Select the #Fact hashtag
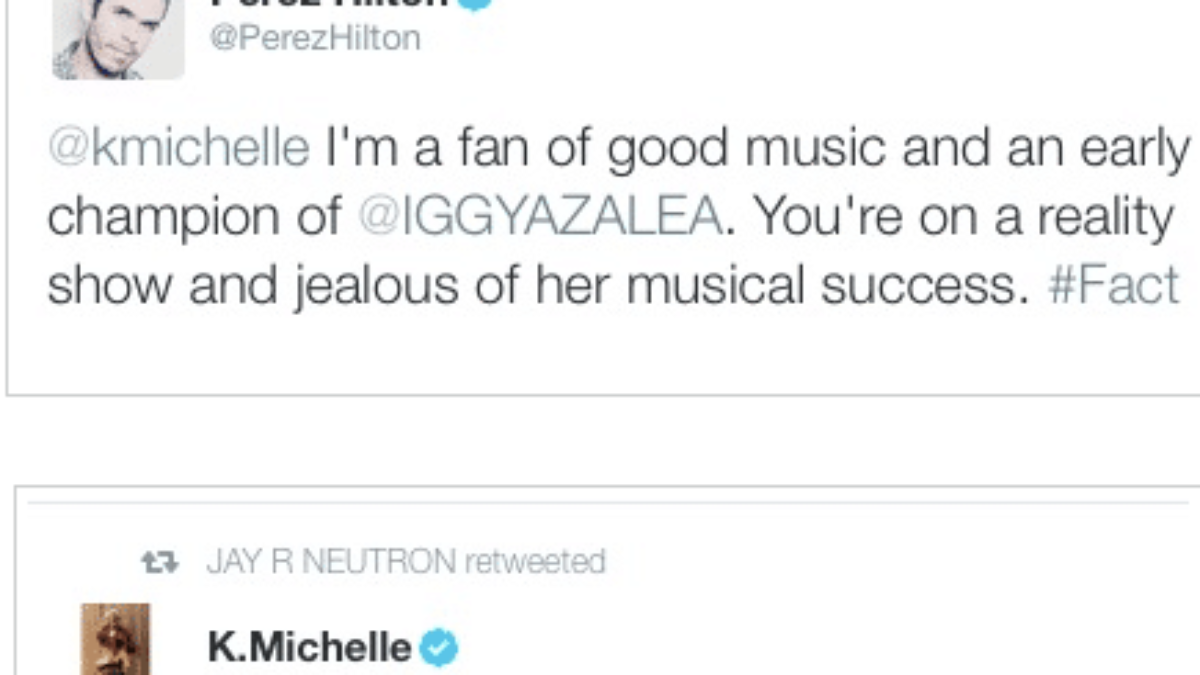 [x=1113, y=286]
